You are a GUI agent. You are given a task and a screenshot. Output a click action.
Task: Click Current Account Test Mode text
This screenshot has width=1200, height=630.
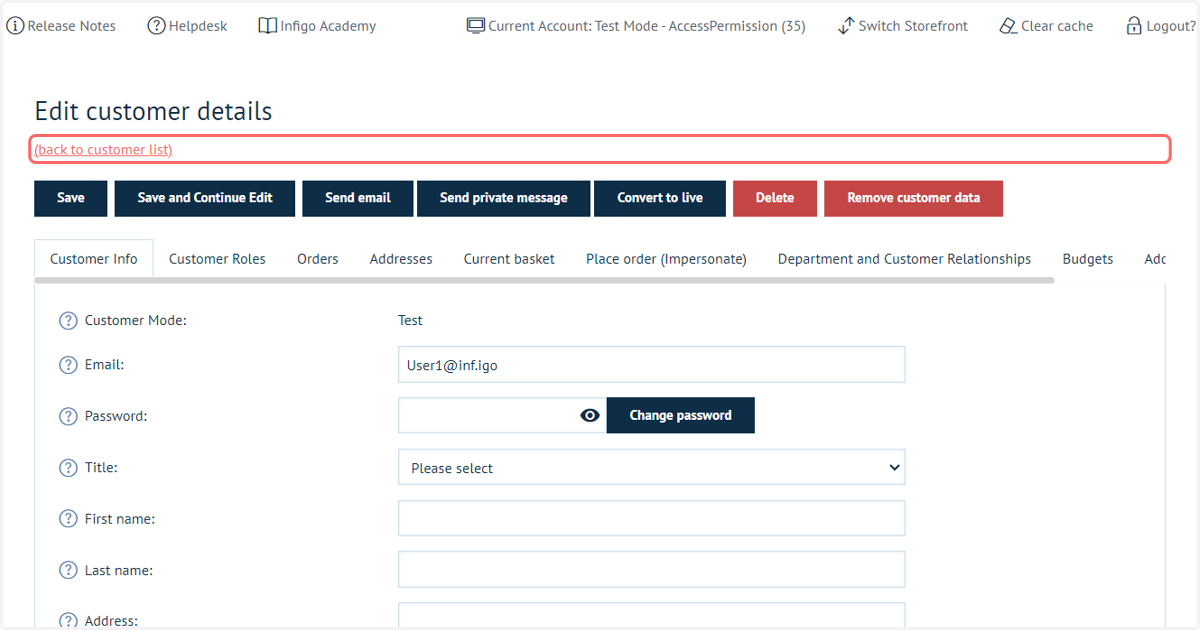pyautogui.click(x=647, y=26)
